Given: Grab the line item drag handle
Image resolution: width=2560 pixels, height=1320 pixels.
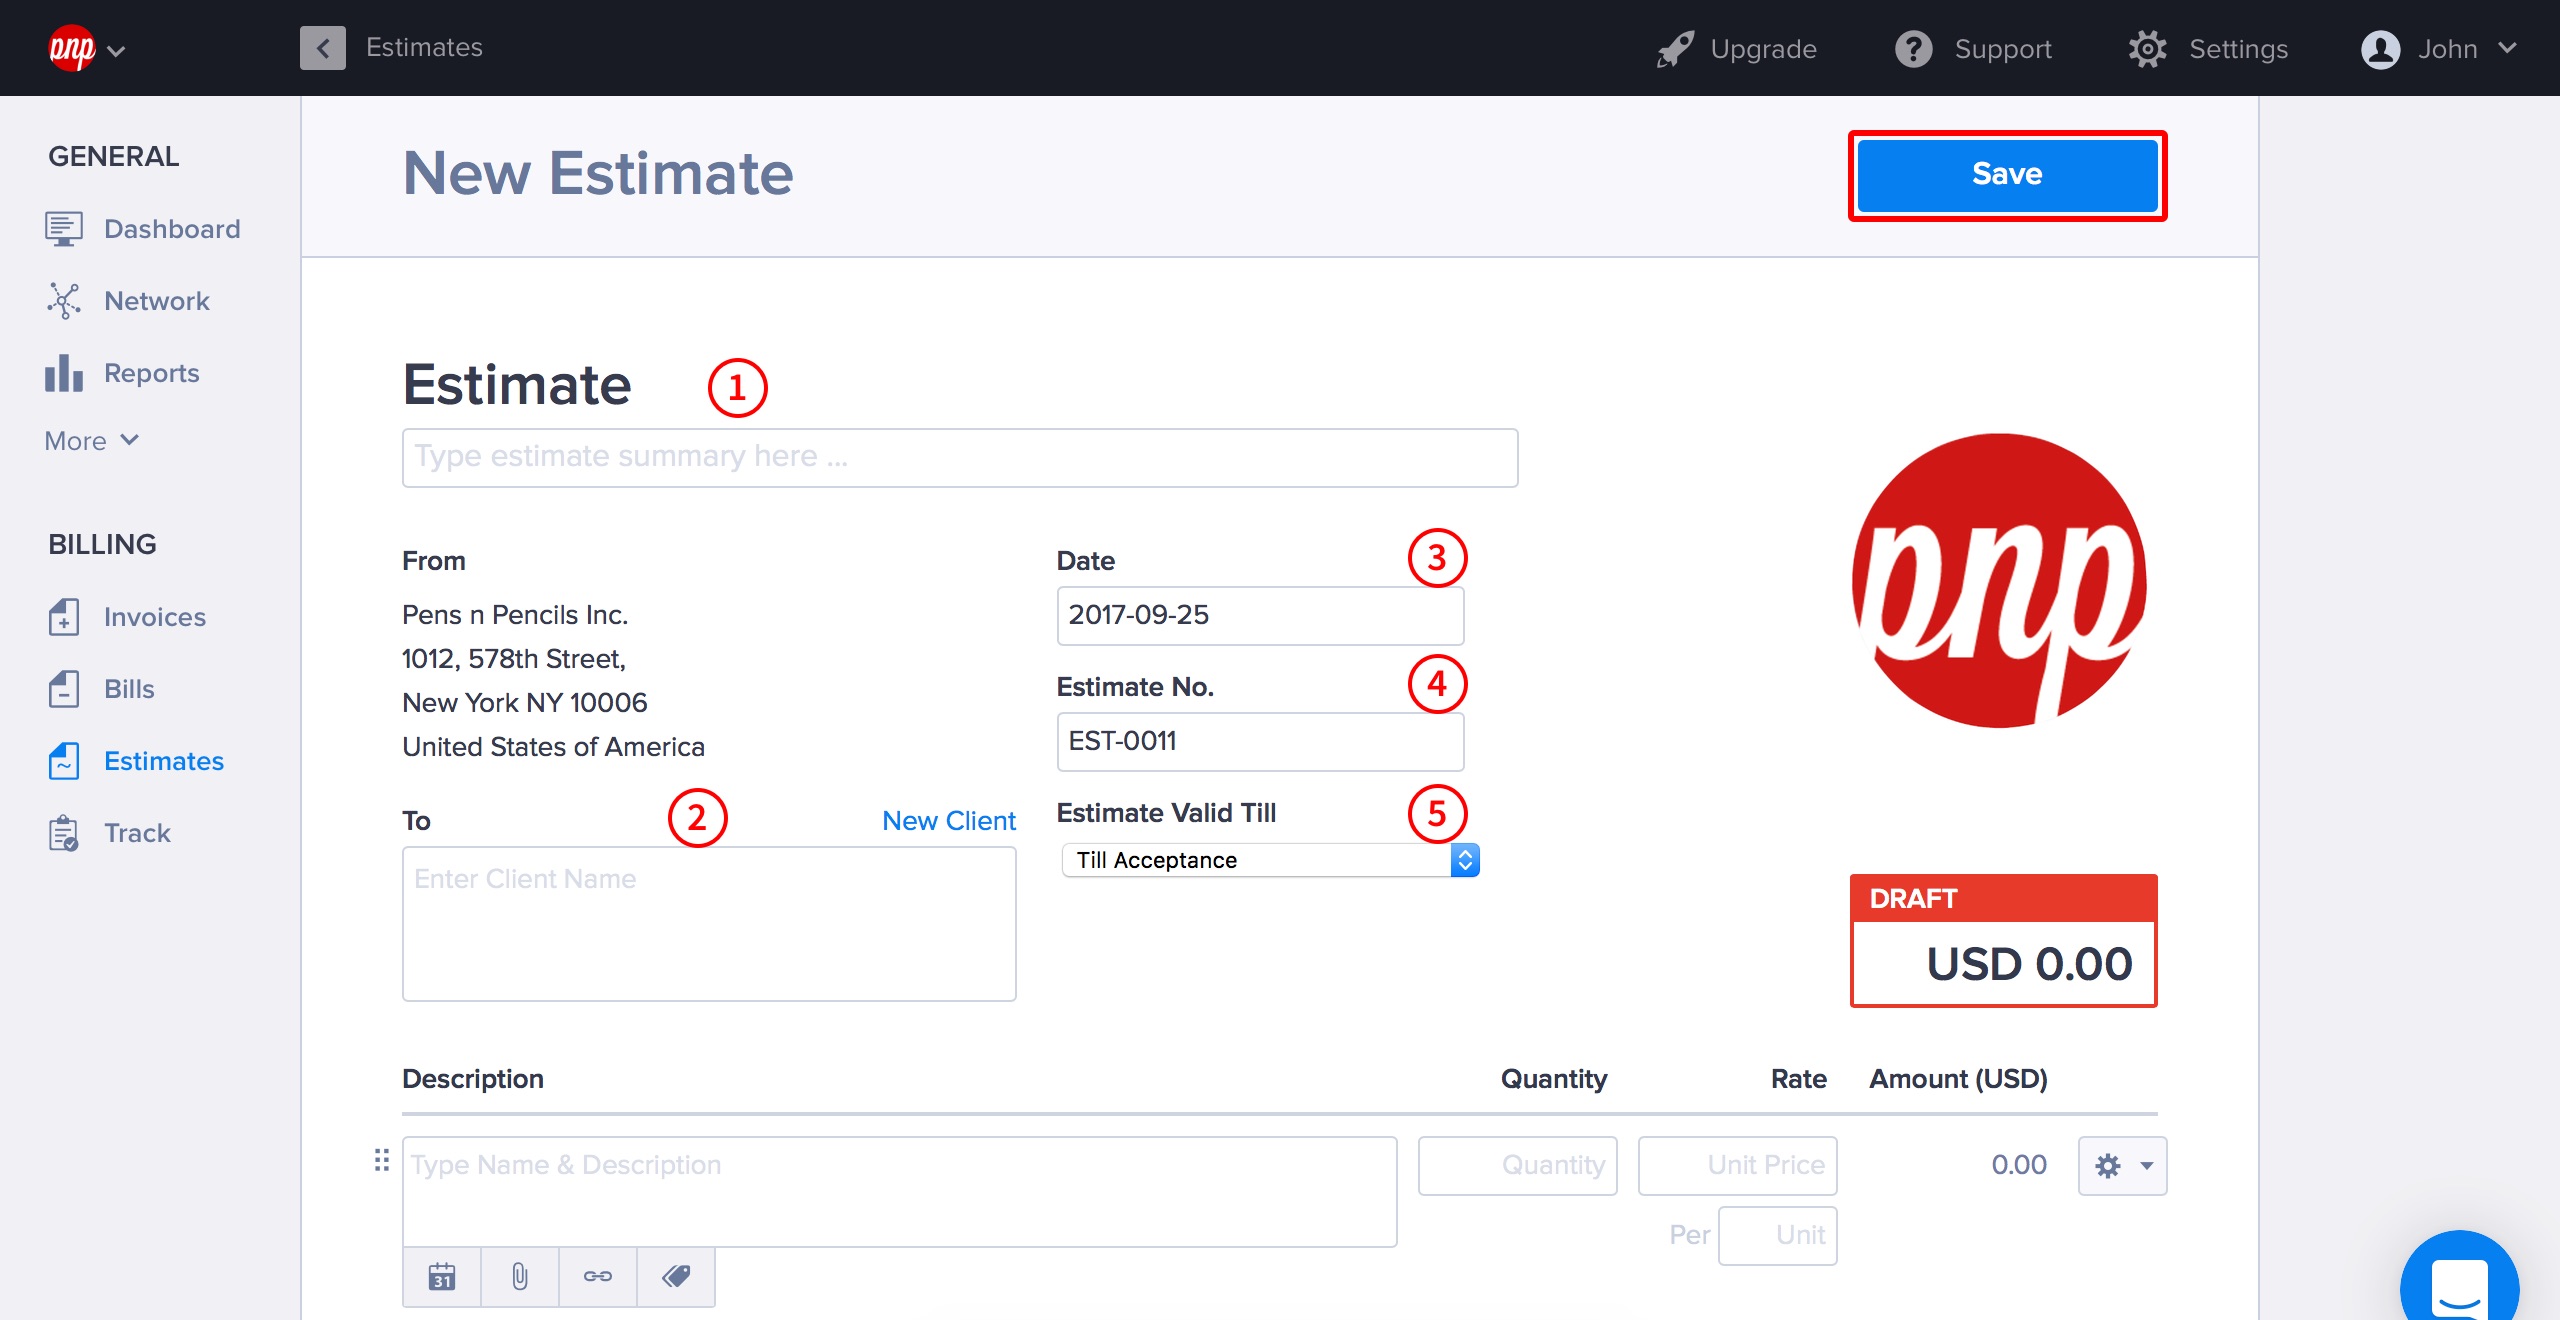Looking at the screenshot, I should [x=381, y=1160].
